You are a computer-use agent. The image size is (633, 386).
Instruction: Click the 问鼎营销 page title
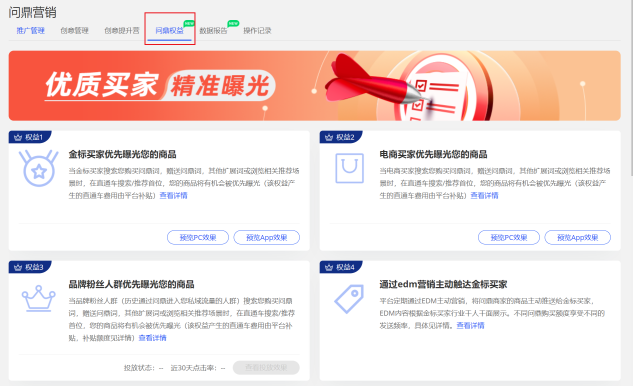pos(32,12)
